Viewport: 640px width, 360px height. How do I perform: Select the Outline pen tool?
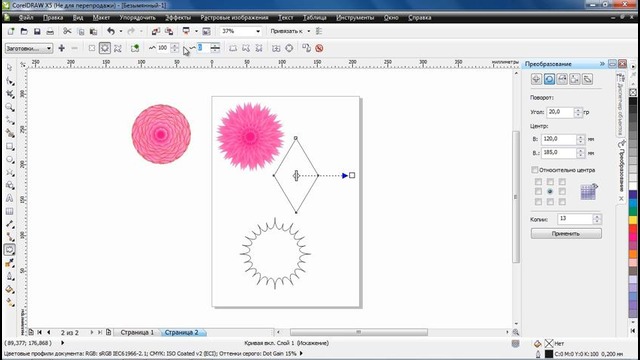[10, 276]
